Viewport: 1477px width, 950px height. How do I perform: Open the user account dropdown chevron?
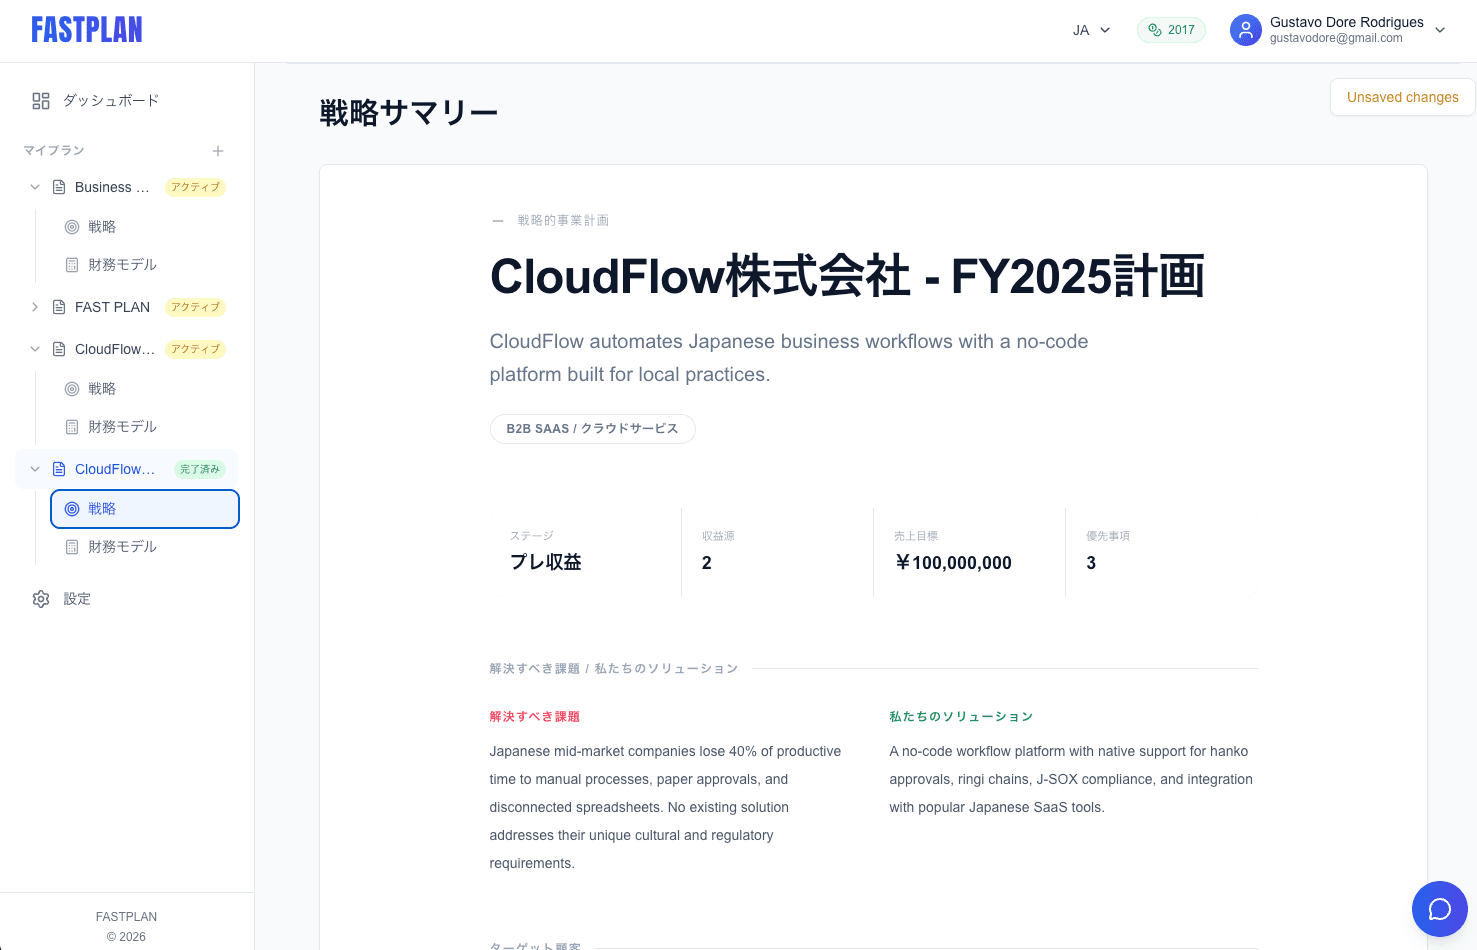[x=1440, y=30]
